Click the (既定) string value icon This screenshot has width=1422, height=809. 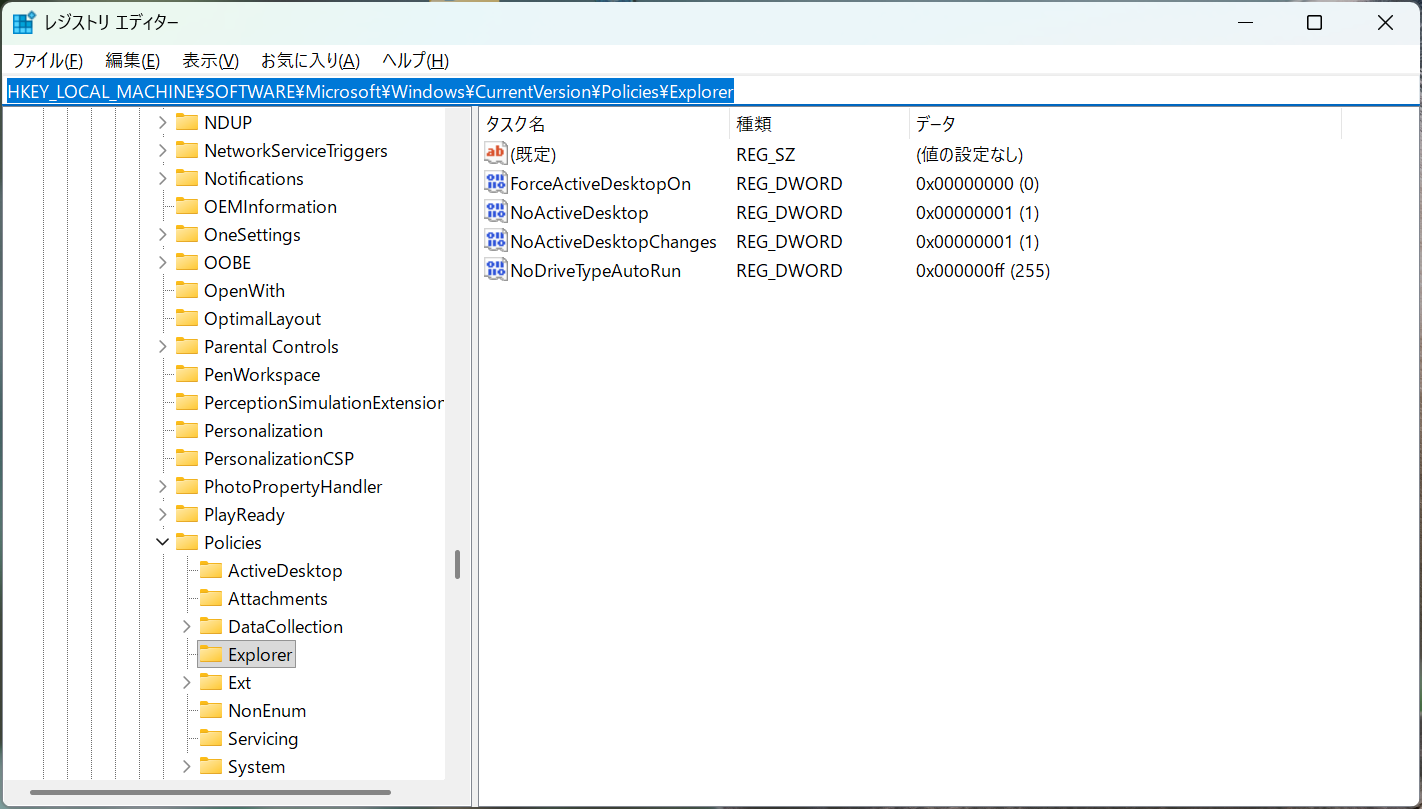[496, 154]
